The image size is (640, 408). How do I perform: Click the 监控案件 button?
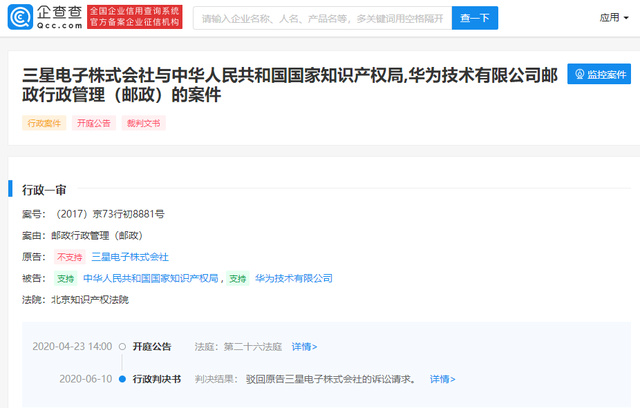click(599, 74)
